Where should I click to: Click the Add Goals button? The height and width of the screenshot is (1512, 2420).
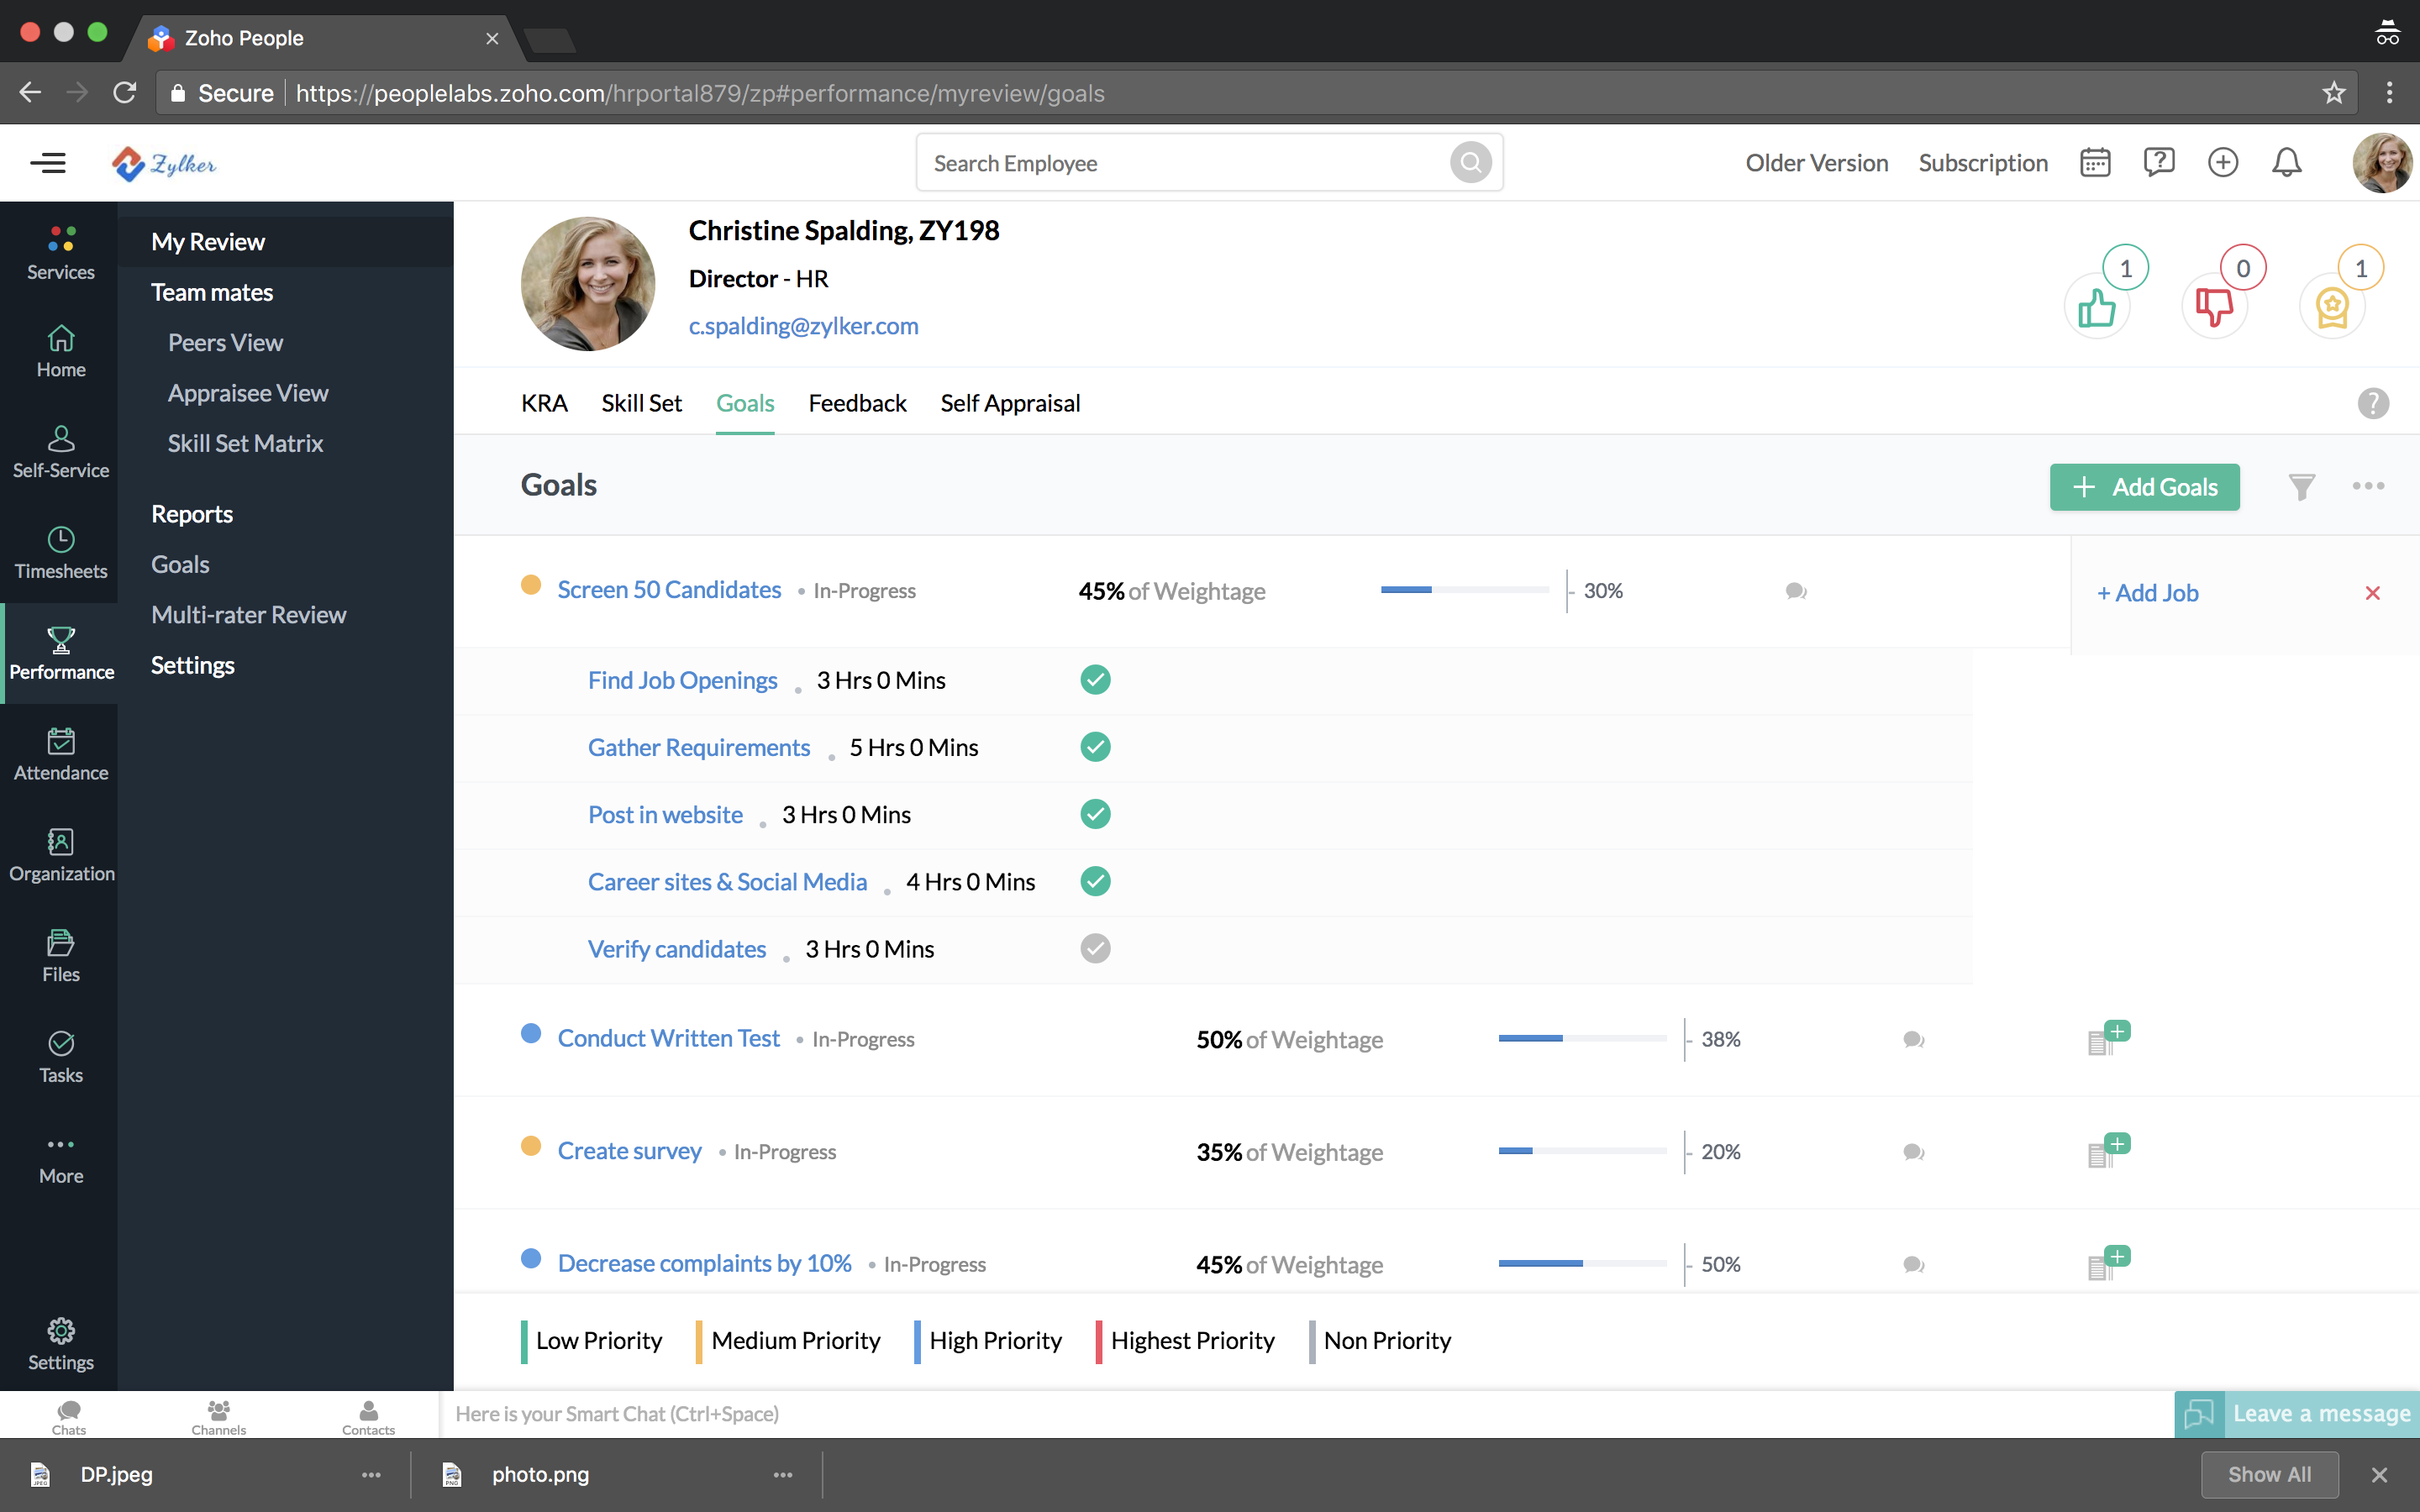2144,487
